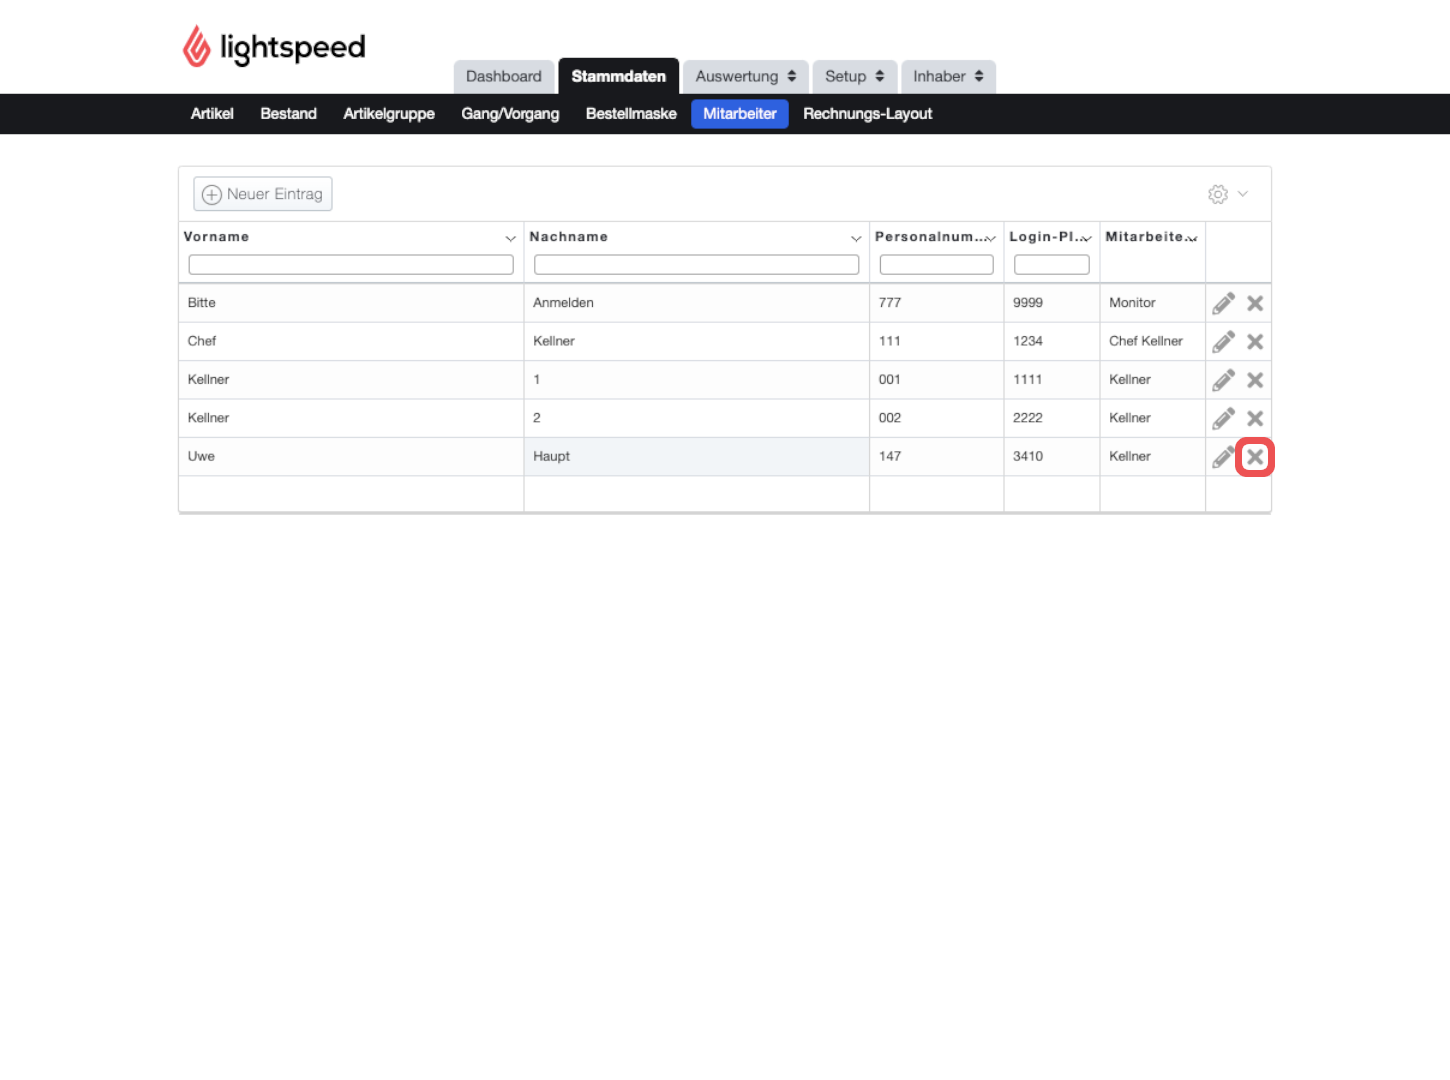Click the Personalnummer value 777
The width and height of the screenshot is (1450, 1080).
click(x=890, y=303)
